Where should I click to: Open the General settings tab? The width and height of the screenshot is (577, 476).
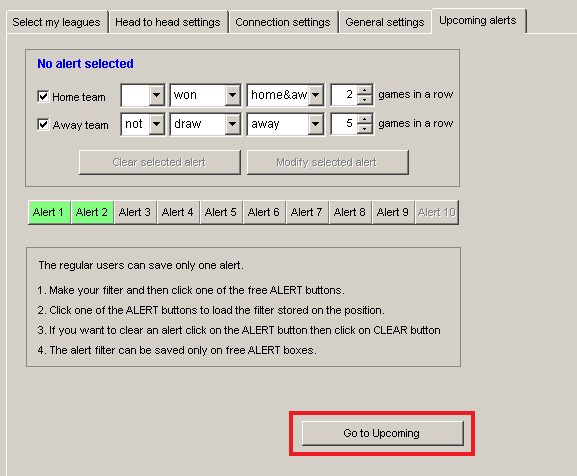(x=385, y=22)
